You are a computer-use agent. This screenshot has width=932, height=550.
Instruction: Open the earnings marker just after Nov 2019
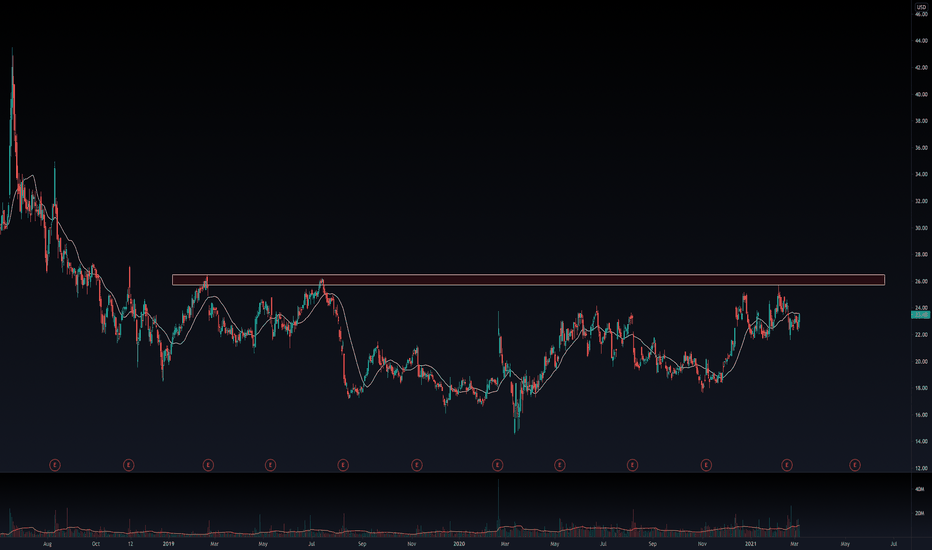click(x=417, y=465)
